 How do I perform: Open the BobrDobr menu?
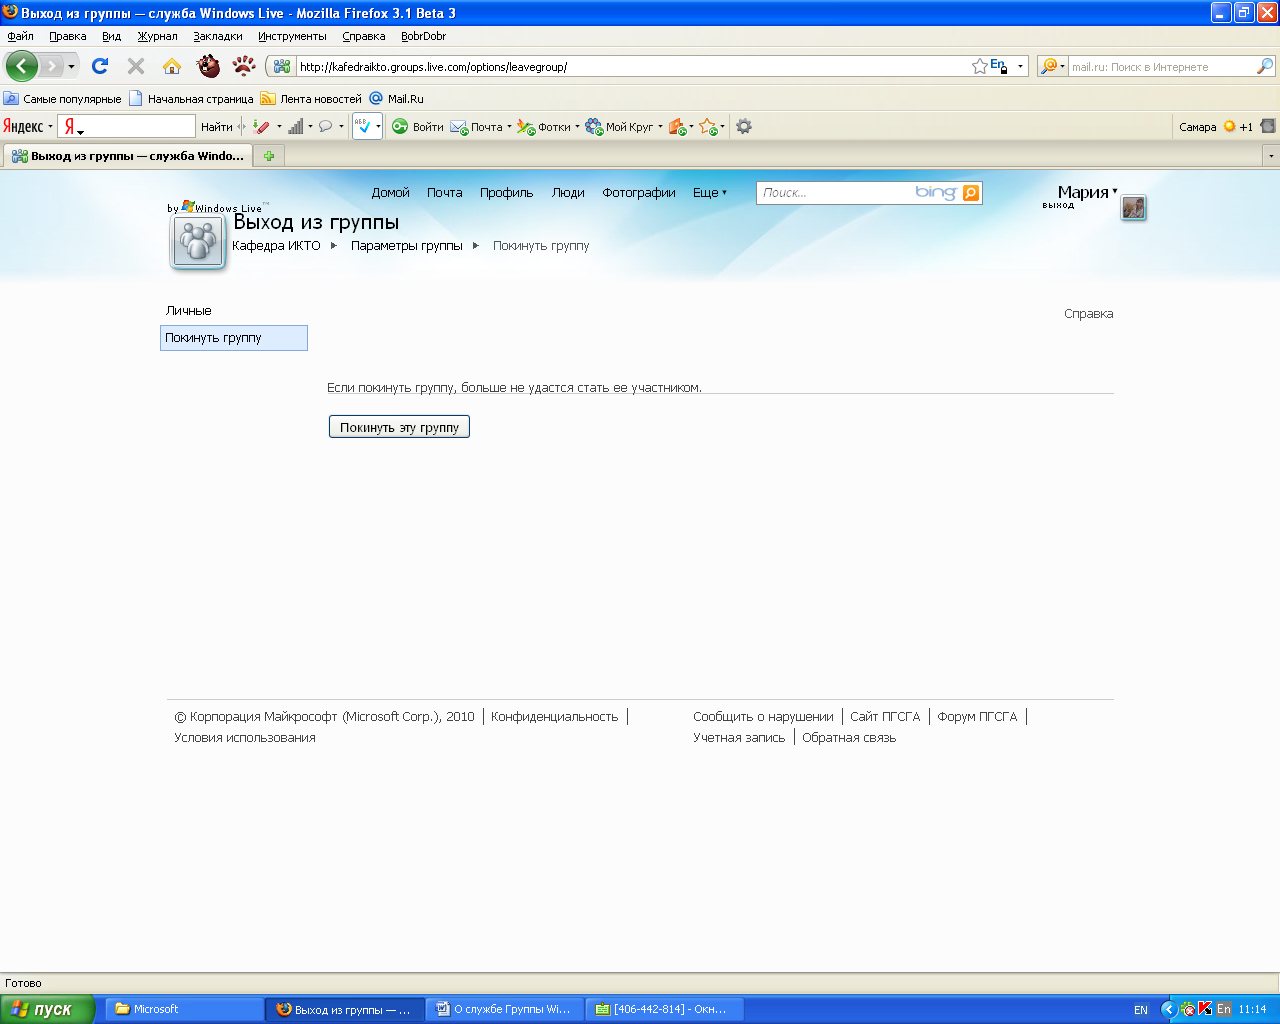point(423,36)
